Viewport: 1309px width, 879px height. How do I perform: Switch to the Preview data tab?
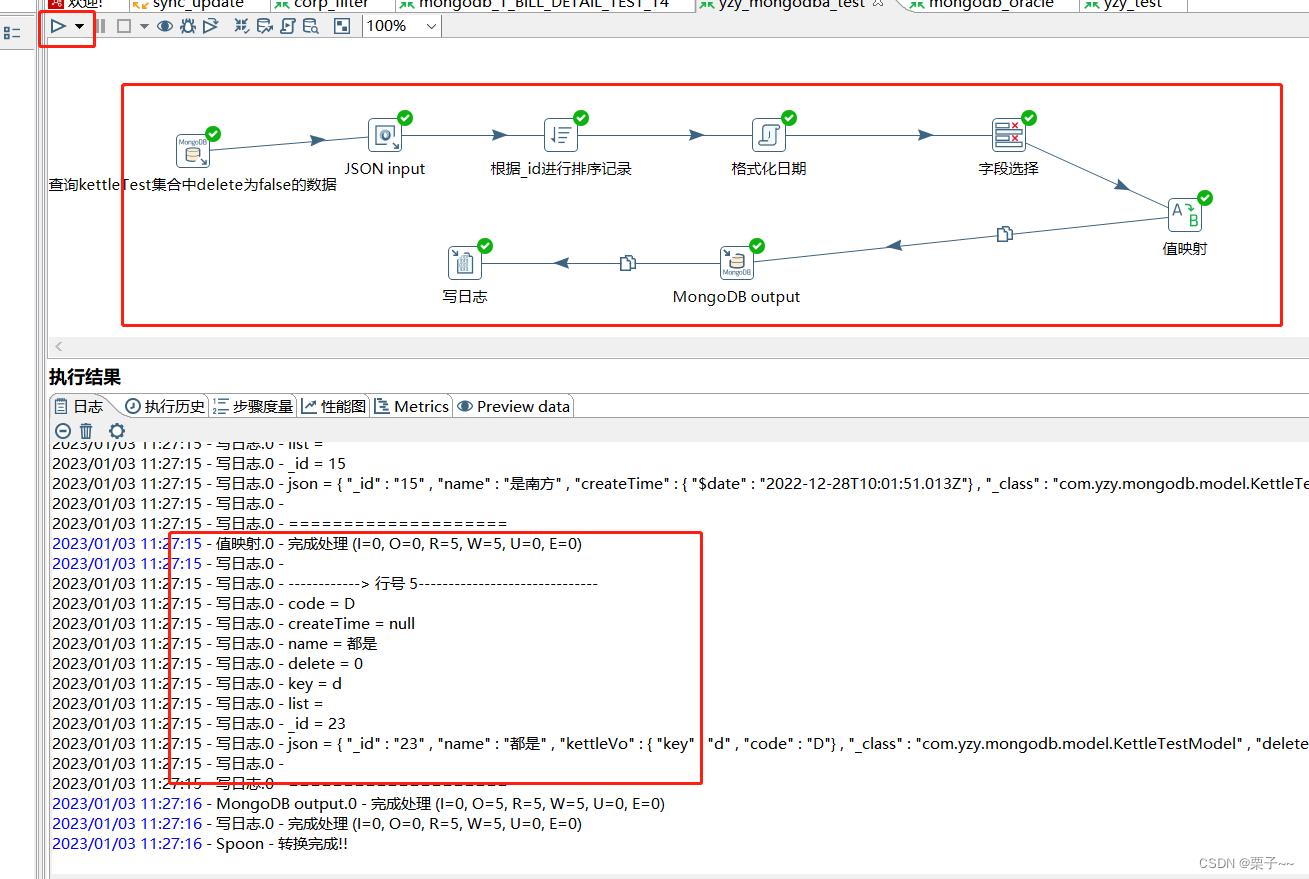[x=513, y=406]
